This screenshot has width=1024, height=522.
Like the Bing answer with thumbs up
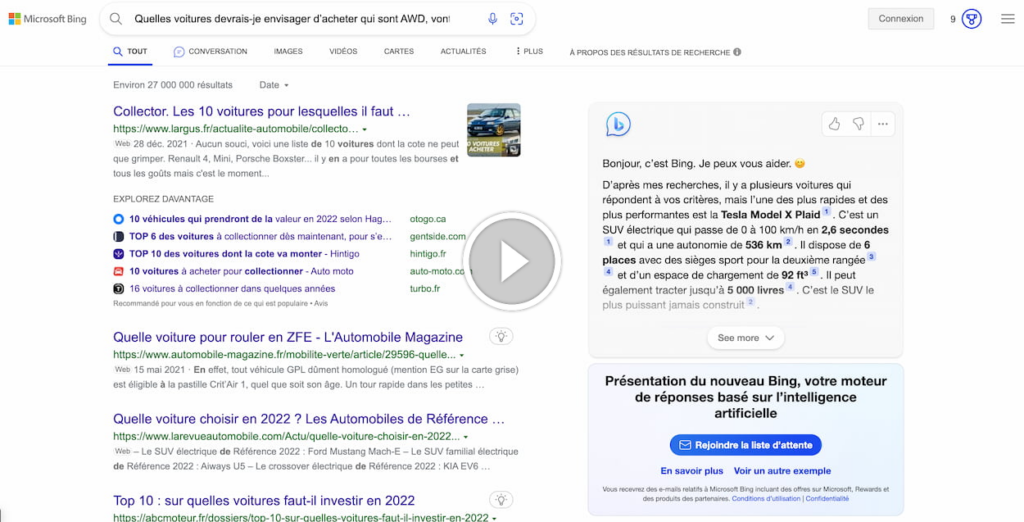835,124
